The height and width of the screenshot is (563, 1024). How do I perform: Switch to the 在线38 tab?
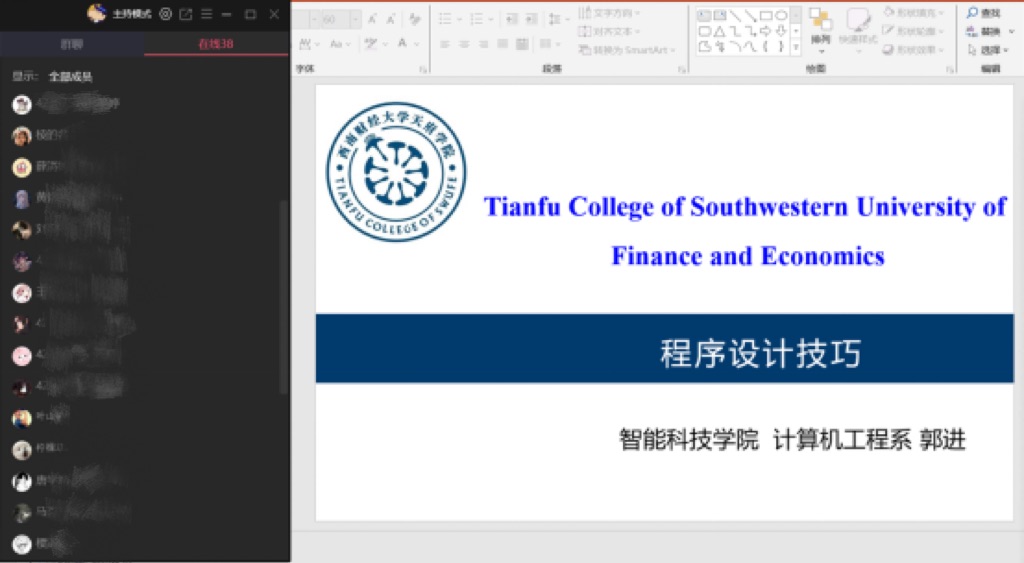(216, 44)
